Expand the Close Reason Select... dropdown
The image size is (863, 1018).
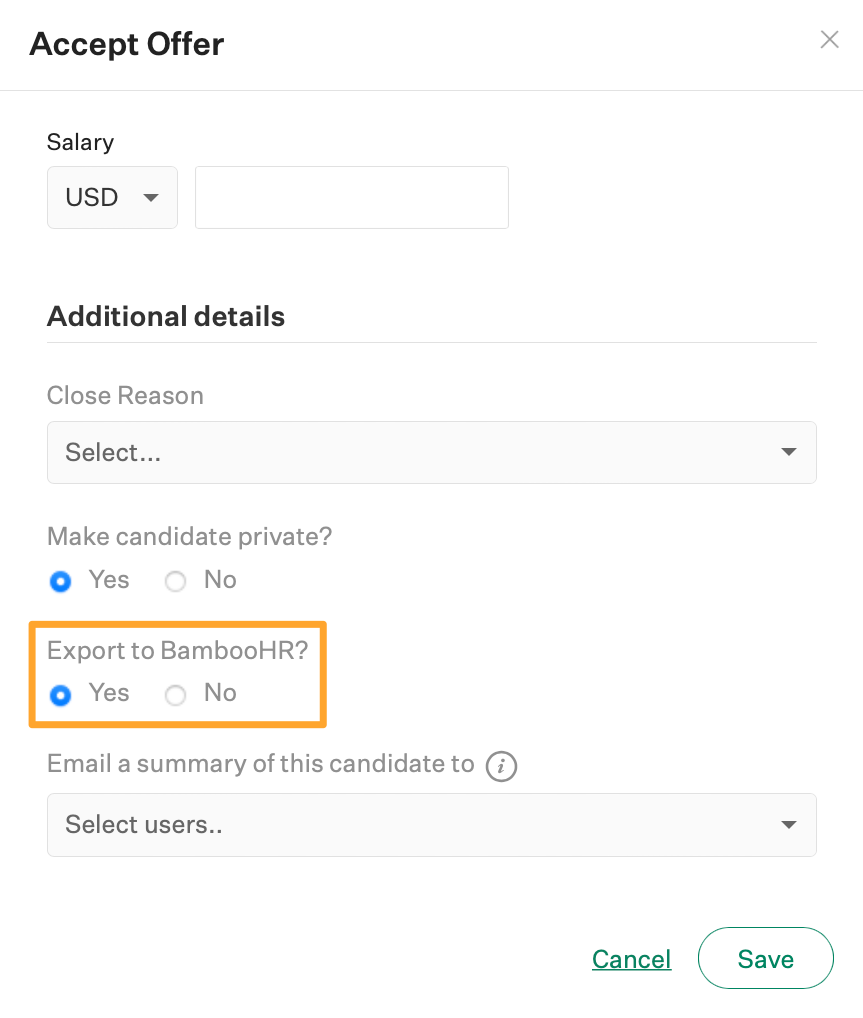point(431,452)
